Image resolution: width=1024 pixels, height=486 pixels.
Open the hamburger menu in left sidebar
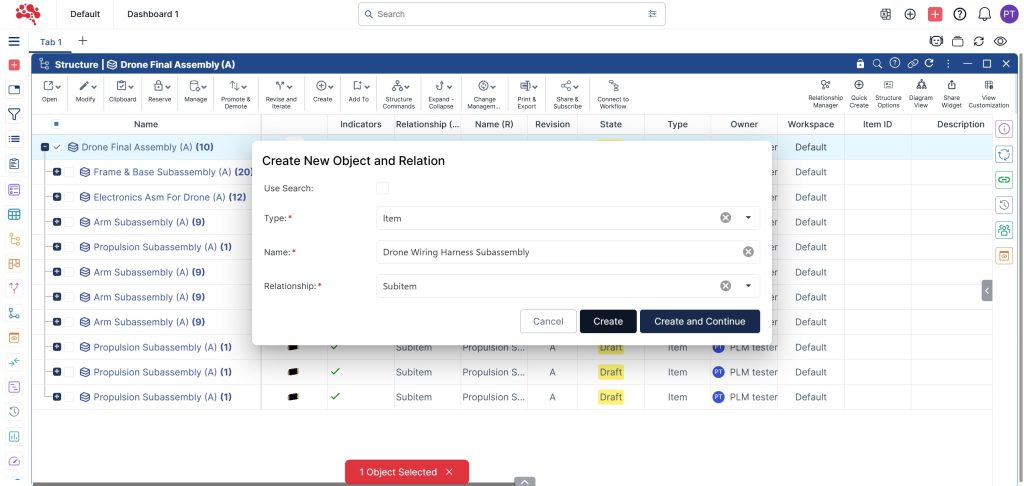14,42
